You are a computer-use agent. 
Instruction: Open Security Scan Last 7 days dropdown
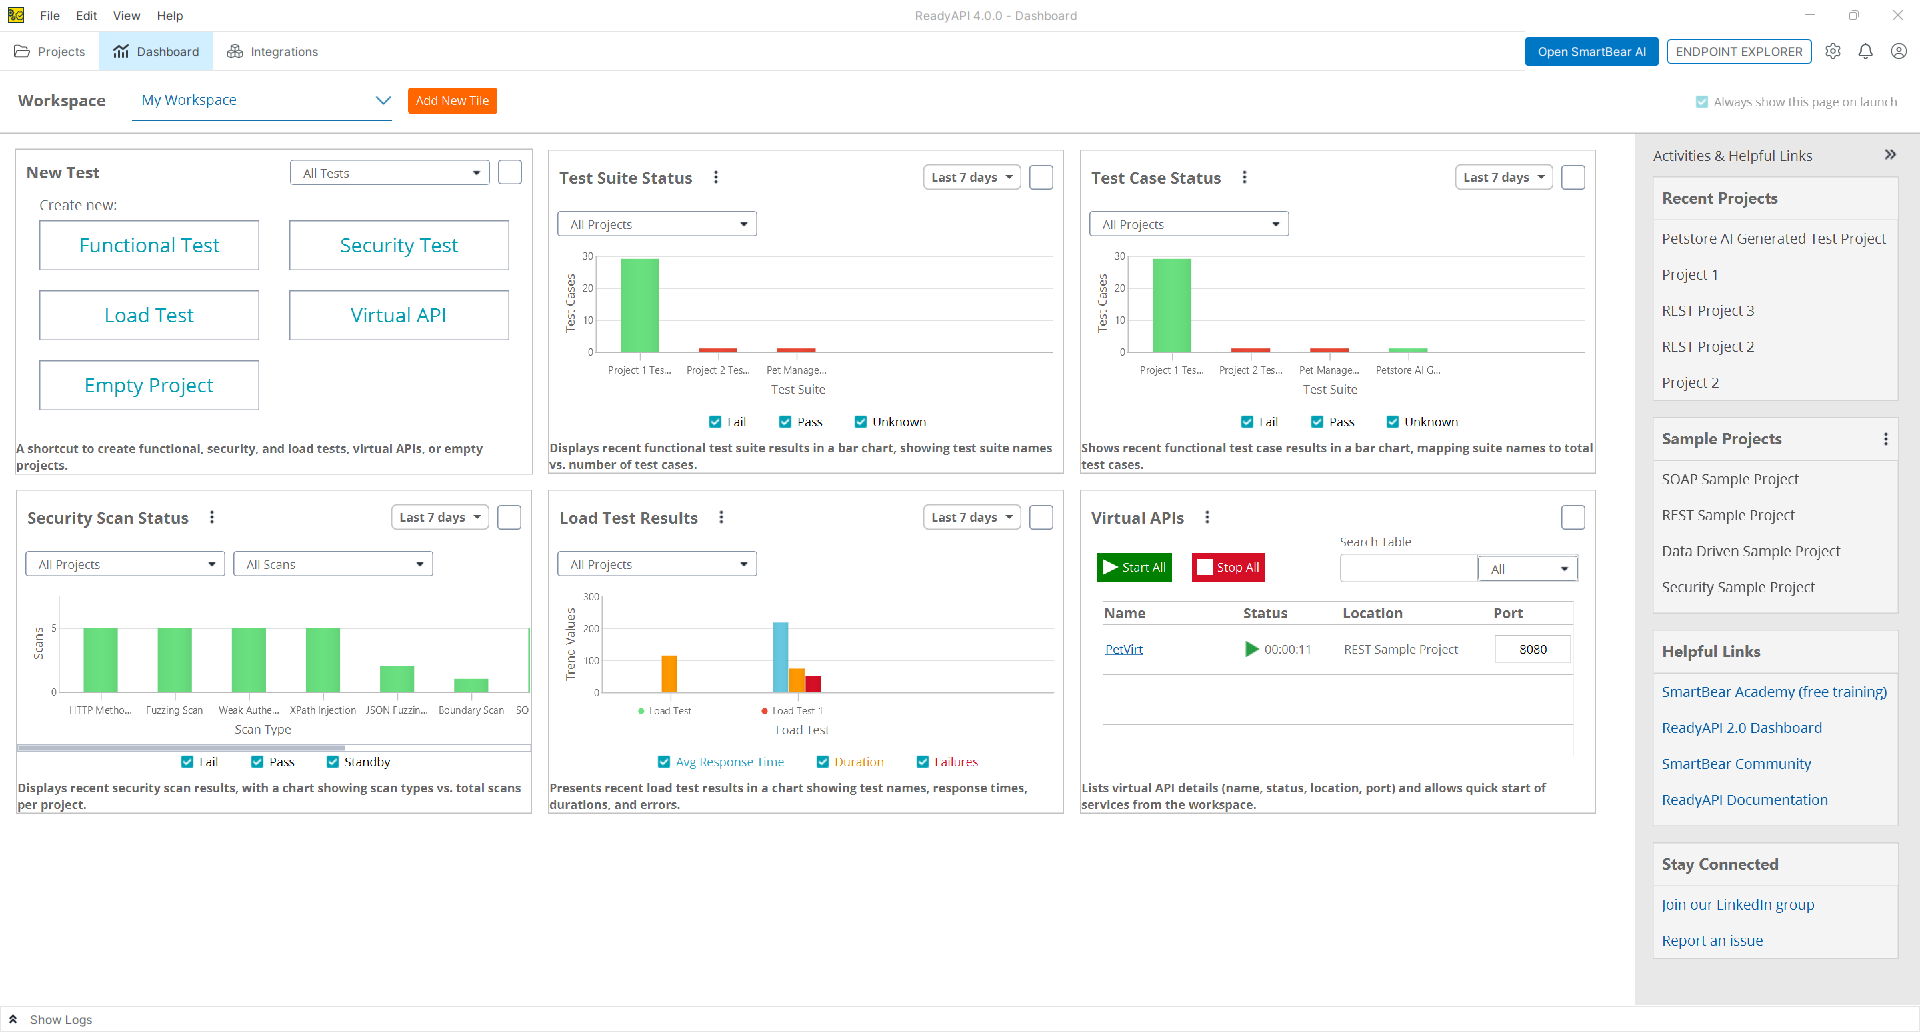(x=440, y=517)
